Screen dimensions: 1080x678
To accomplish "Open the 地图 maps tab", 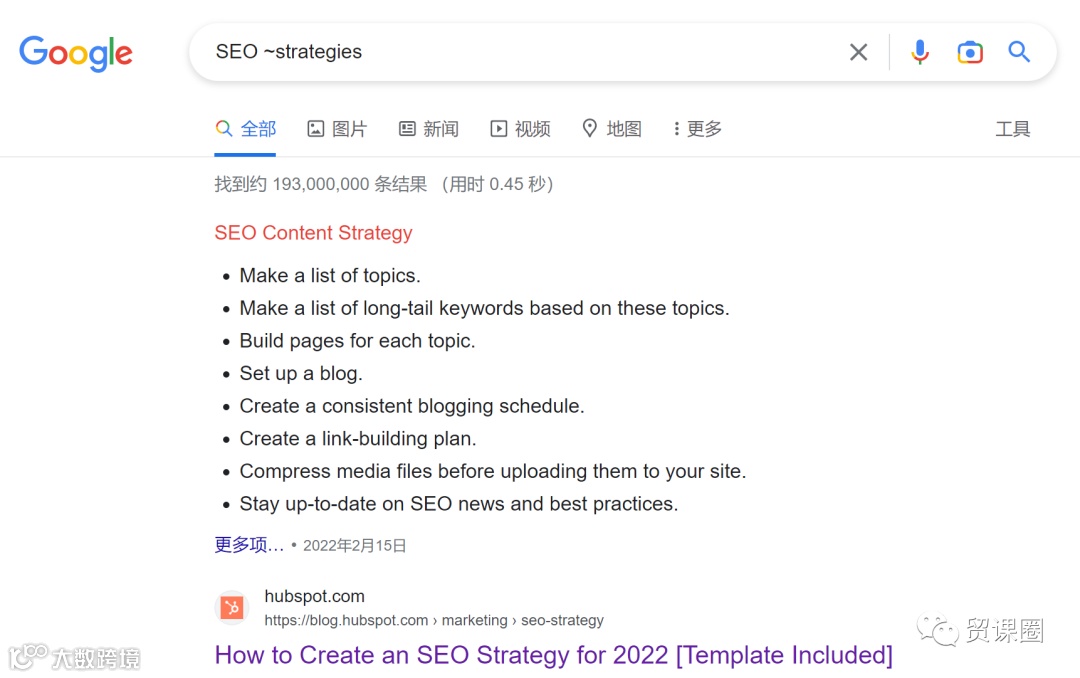I will pyautogui.click(x=612, y=129).
